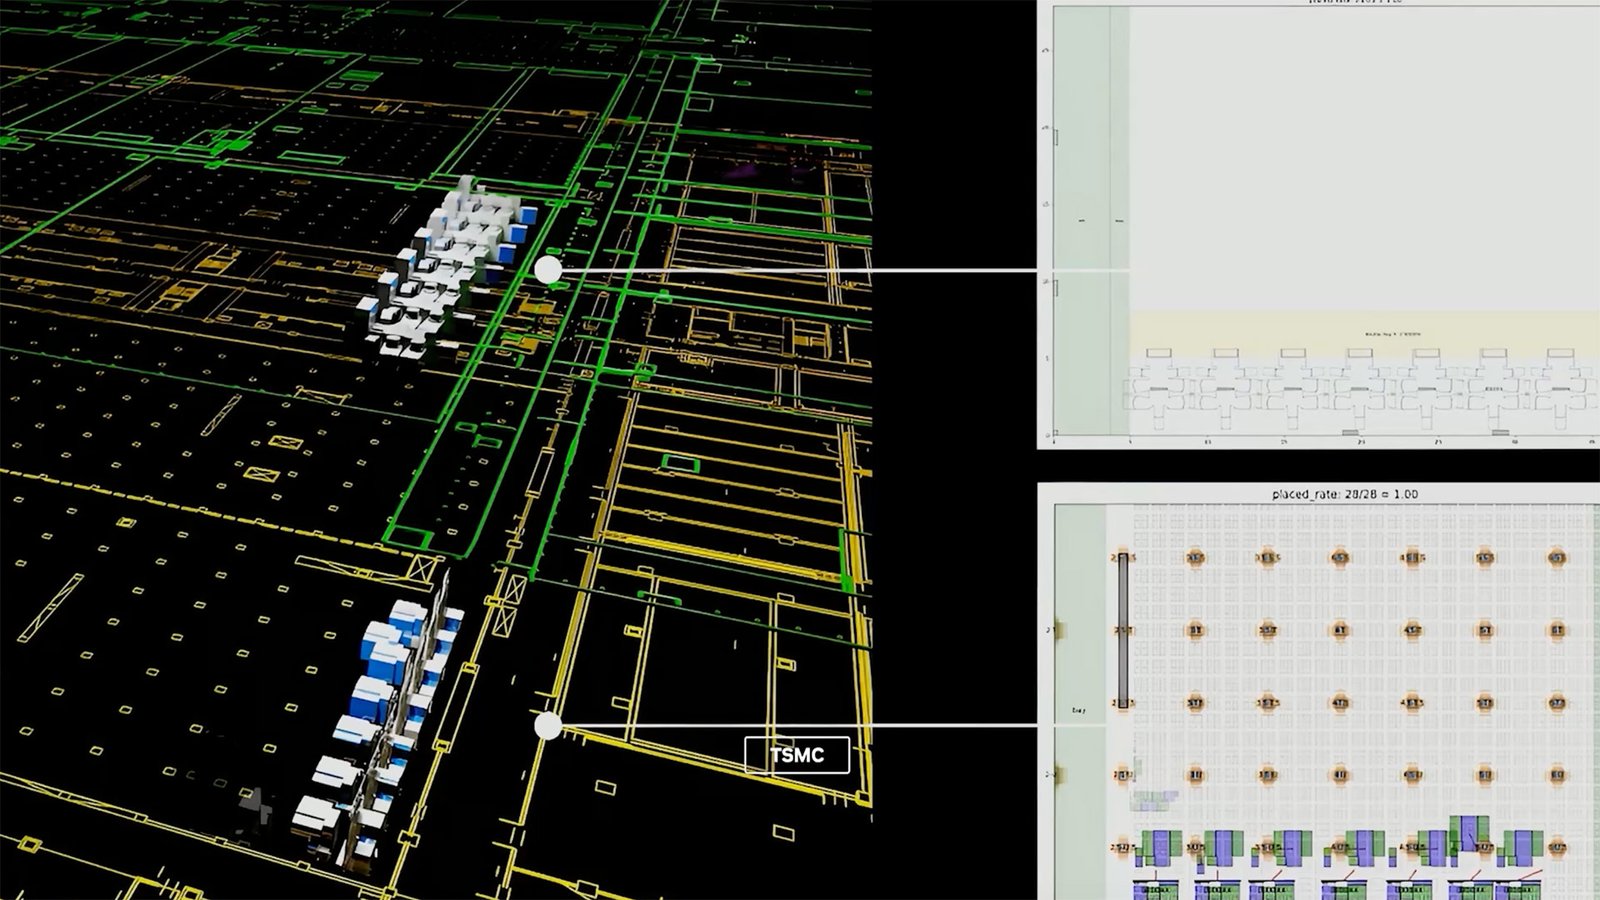
Task: Click the yellow band in the upper plot
Action: 1364,334
